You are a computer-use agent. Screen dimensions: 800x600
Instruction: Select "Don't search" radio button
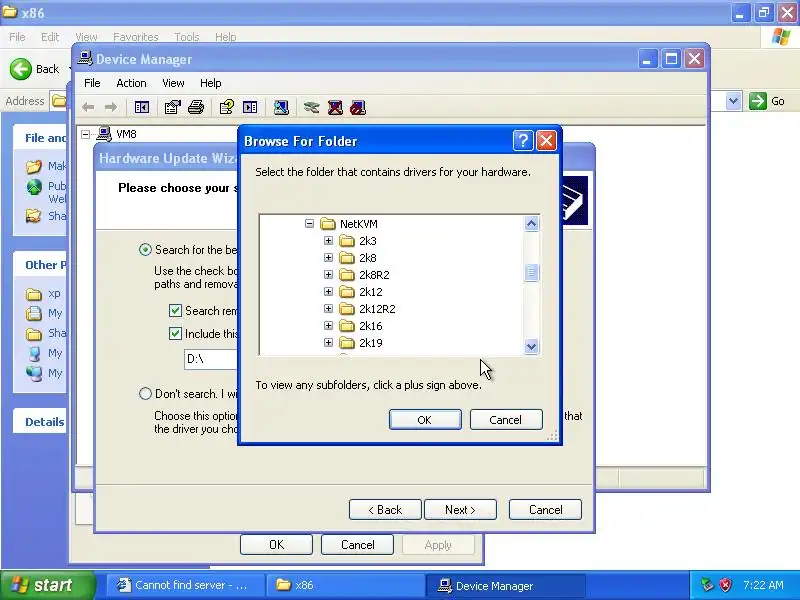(145, 394)
